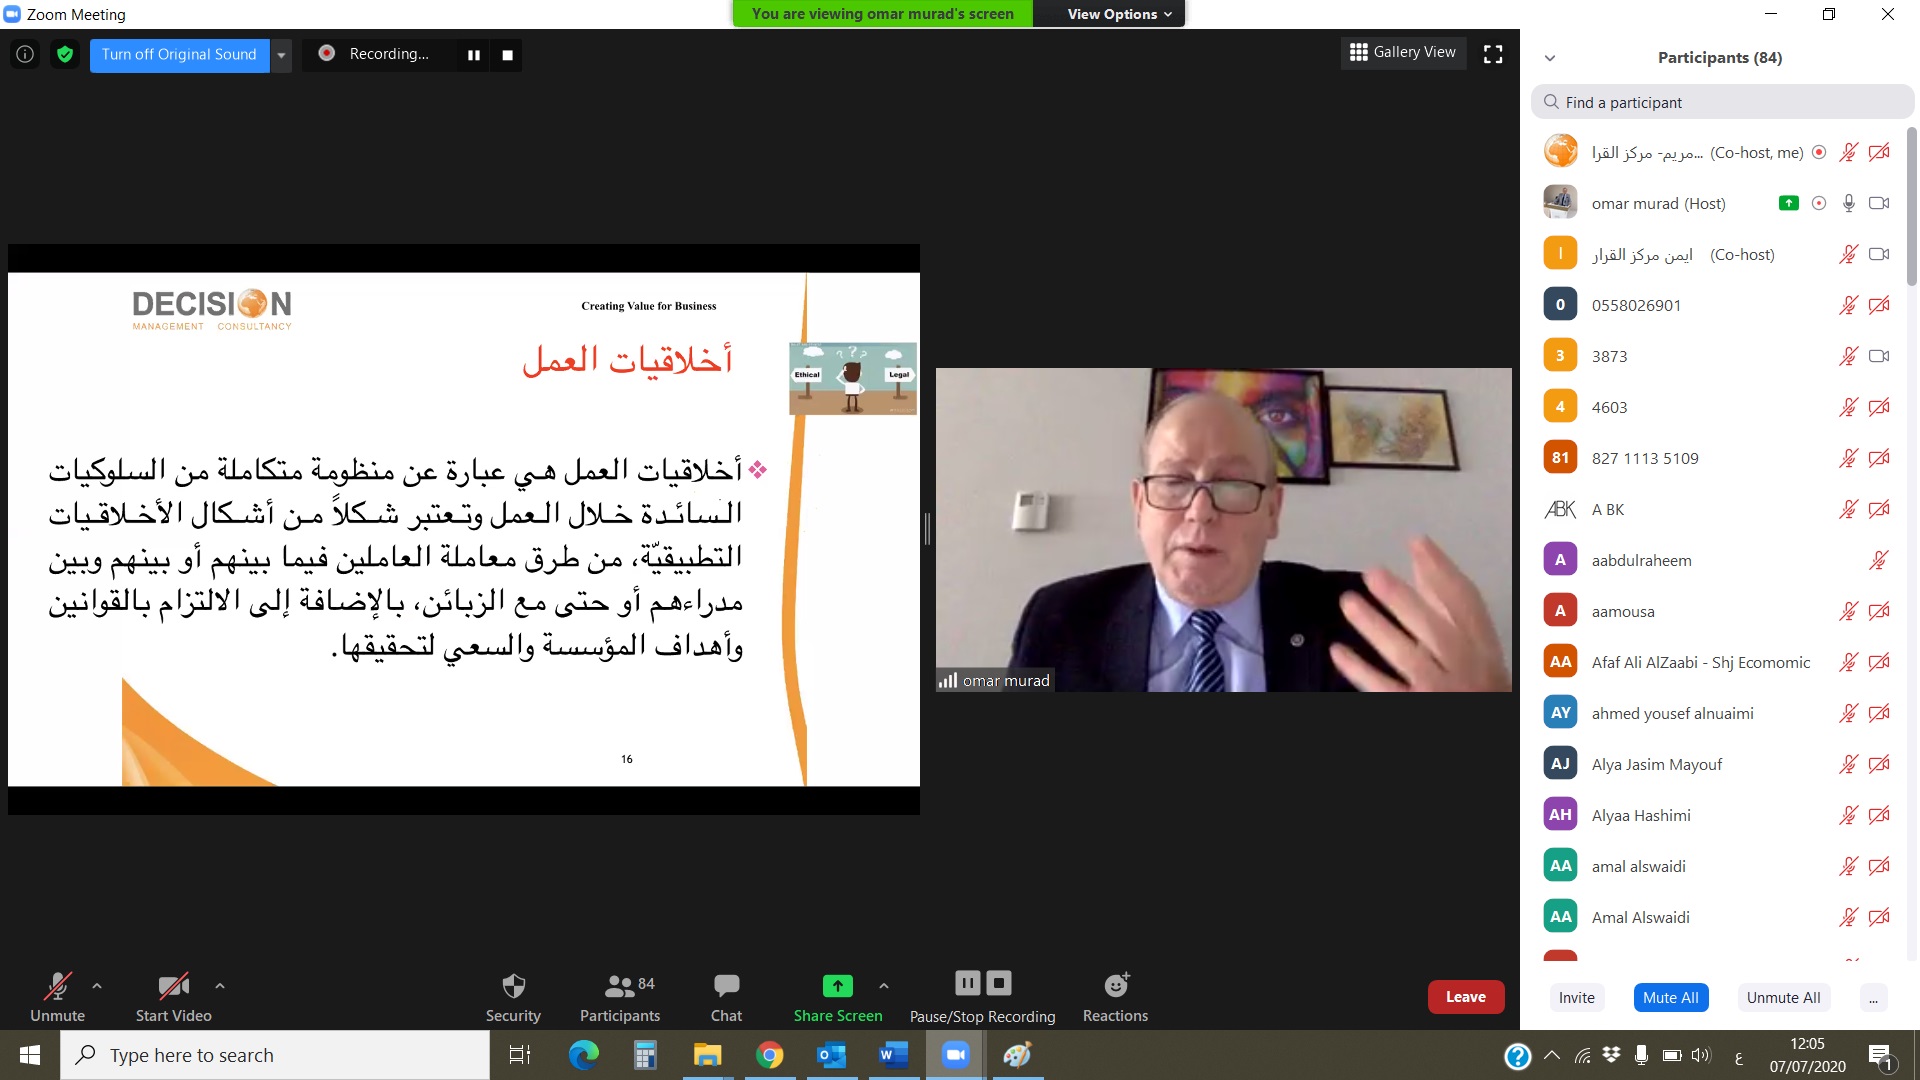Switch to Gallery View
Screen dimensions: 1920x1080
pos(1402,52)
